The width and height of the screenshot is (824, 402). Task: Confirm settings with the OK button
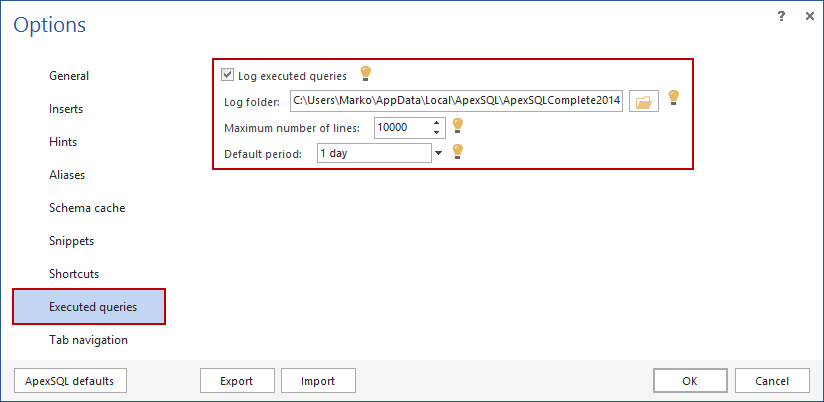coord(691,381)
